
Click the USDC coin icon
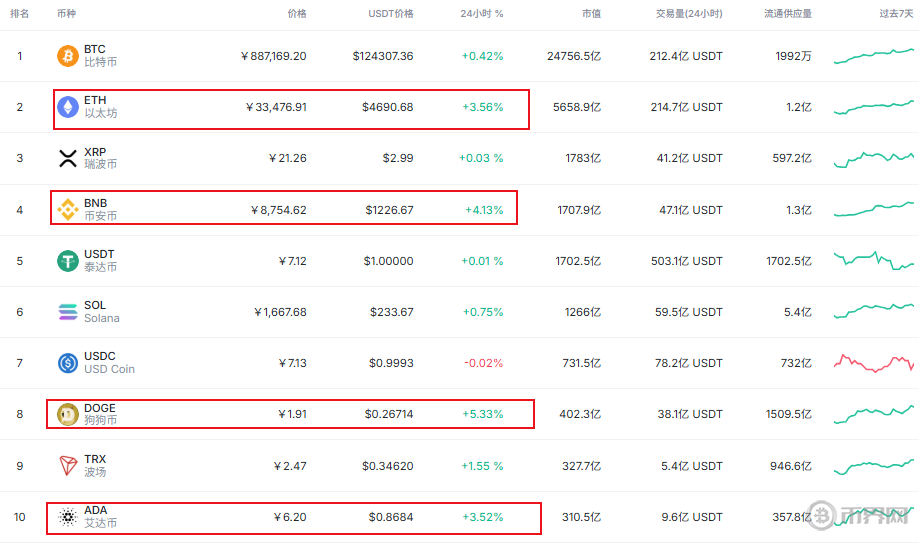tap(68, 363)
